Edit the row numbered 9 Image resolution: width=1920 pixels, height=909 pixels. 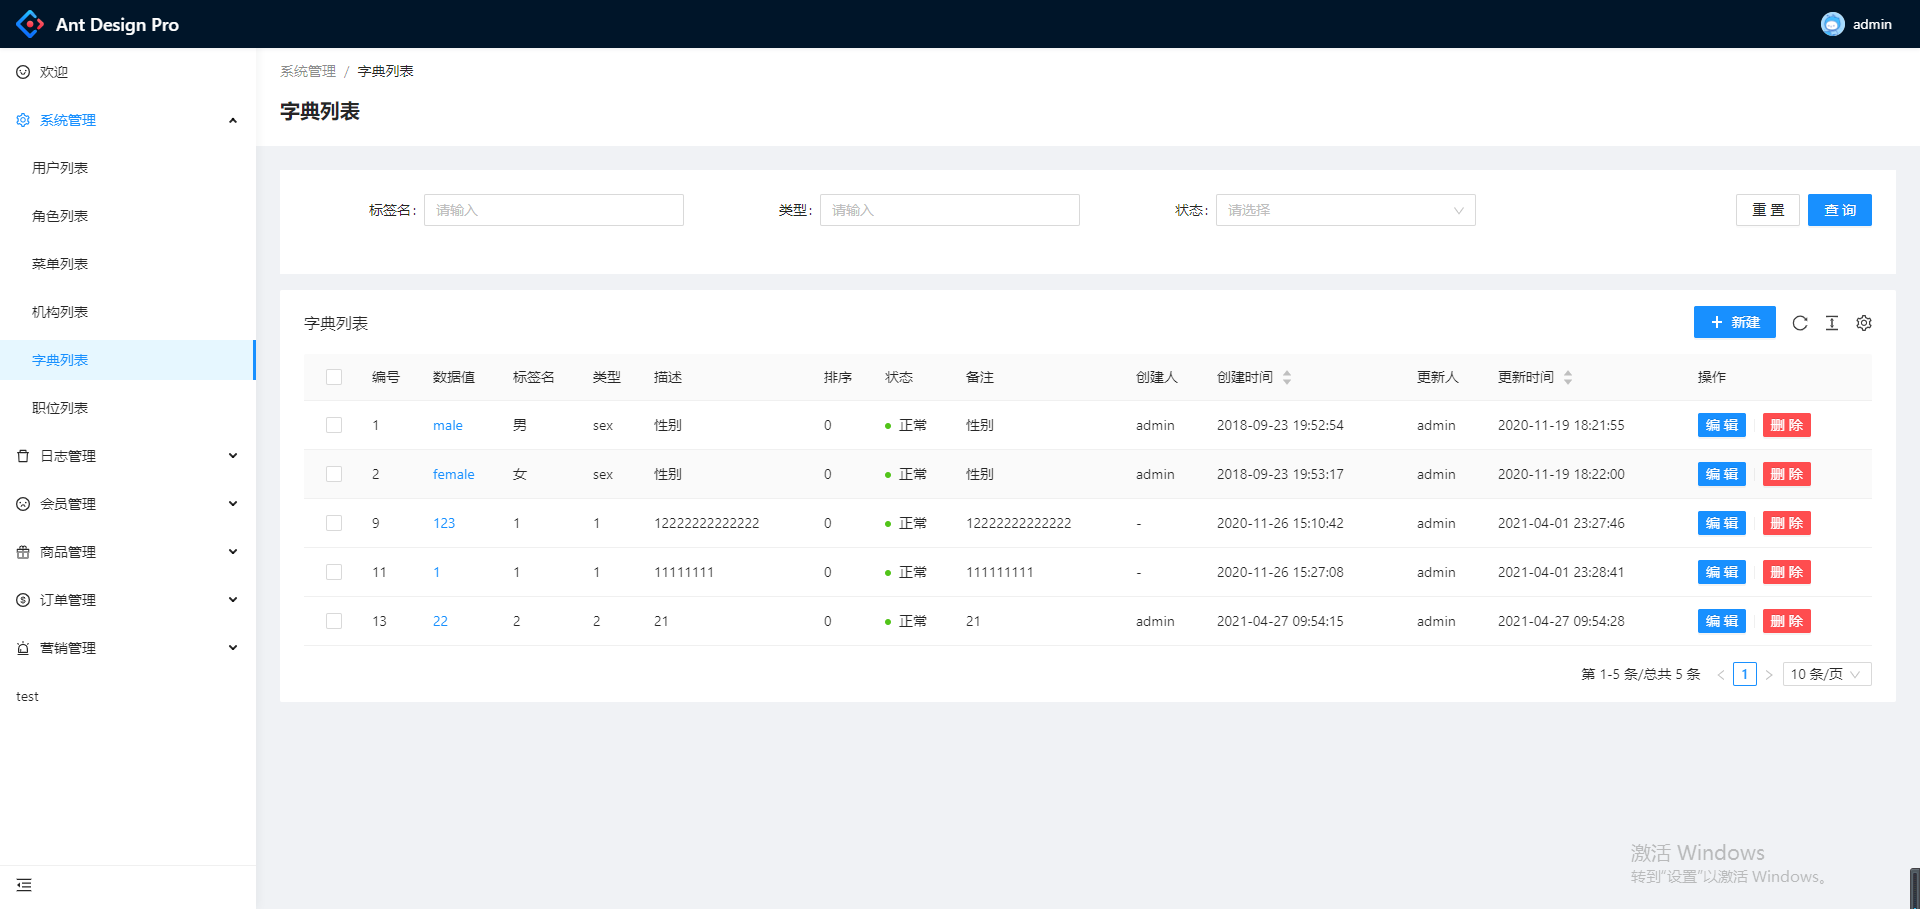point(1722,523)
